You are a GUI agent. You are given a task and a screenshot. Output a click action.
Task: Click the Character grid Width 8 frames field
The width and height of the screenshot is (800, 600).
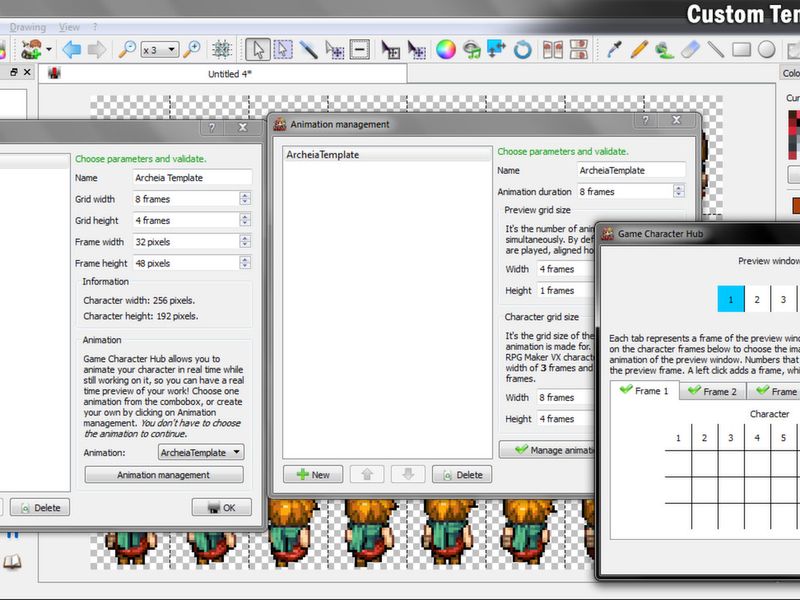(565, 397)
